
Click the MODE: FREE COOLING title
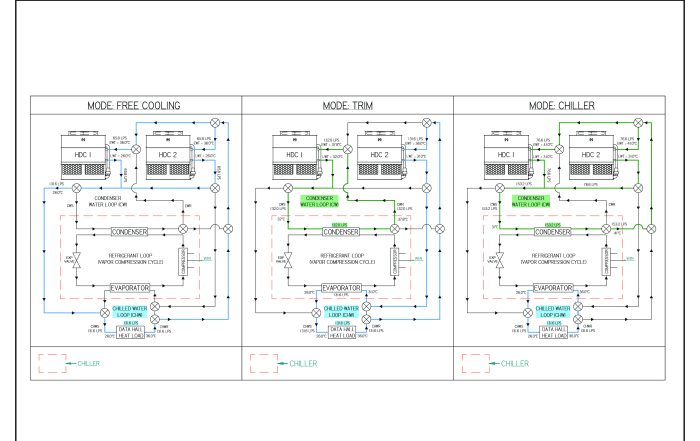coord(134,106)
